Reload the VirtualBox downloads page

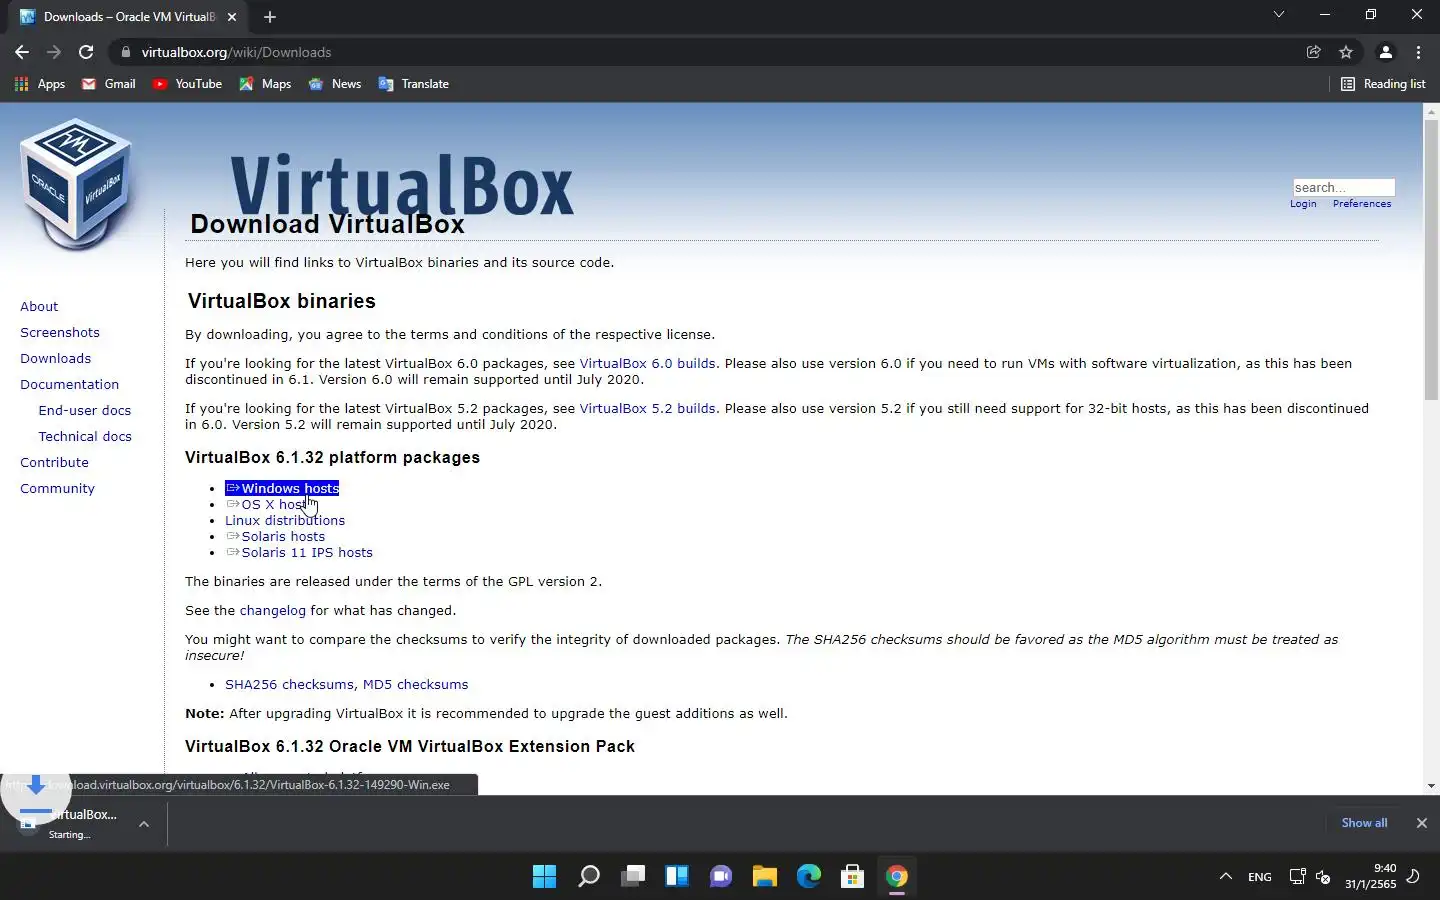coord(86,52)
